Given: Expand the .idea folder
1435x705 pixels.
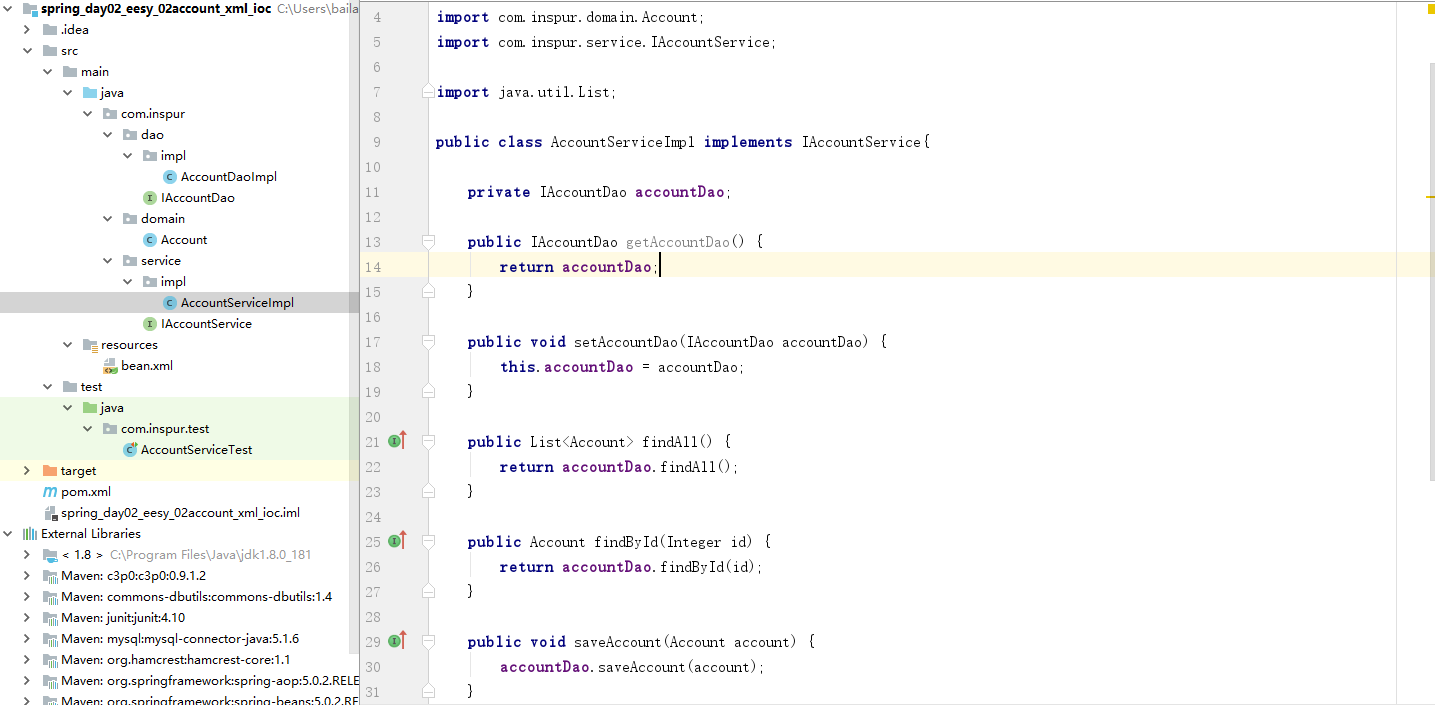Looking at the screenshot, I should click(28, 30).
